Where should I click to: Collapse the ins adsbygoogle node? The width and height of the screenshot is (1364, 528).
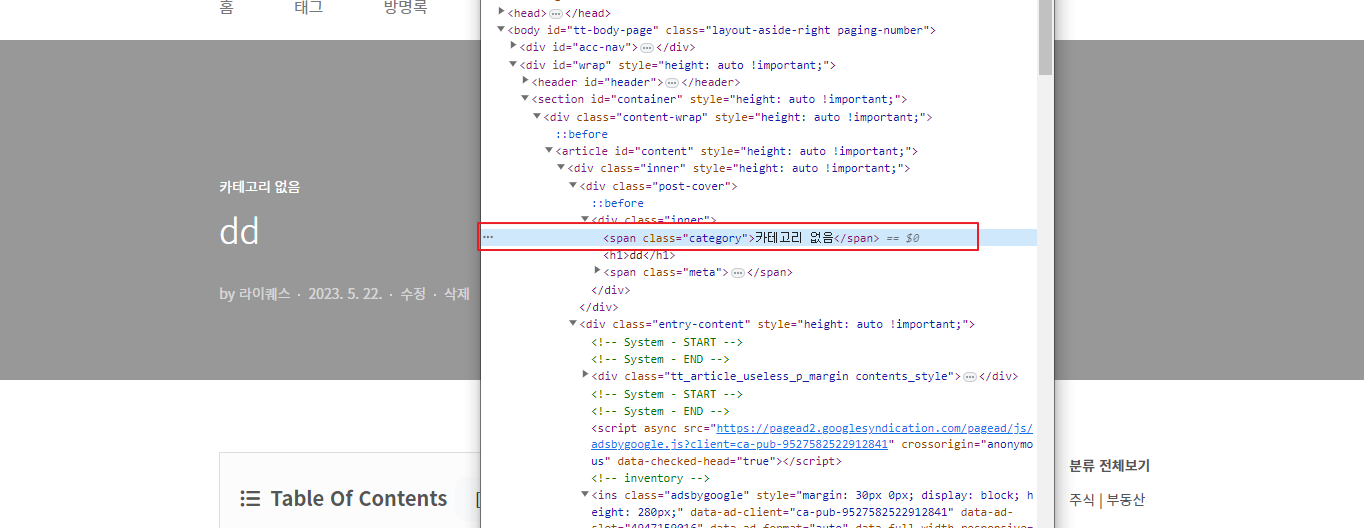coord(586,495)
